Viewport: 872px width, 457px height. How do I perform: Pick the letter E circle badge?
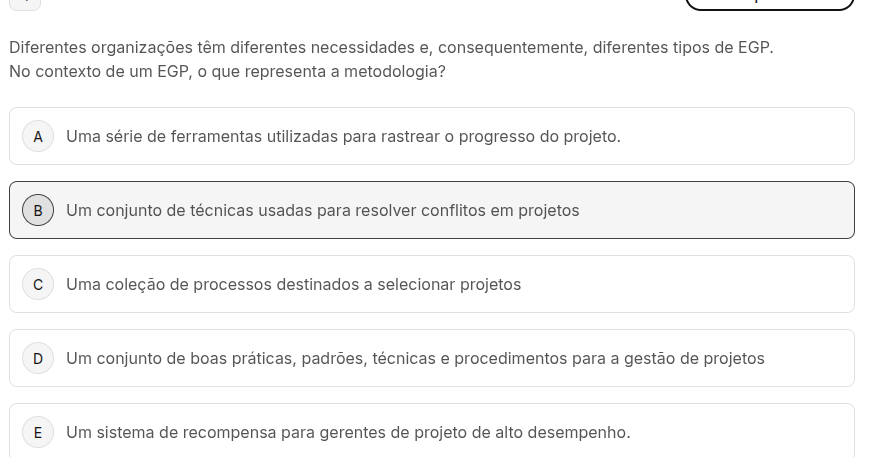coord(38,432)
